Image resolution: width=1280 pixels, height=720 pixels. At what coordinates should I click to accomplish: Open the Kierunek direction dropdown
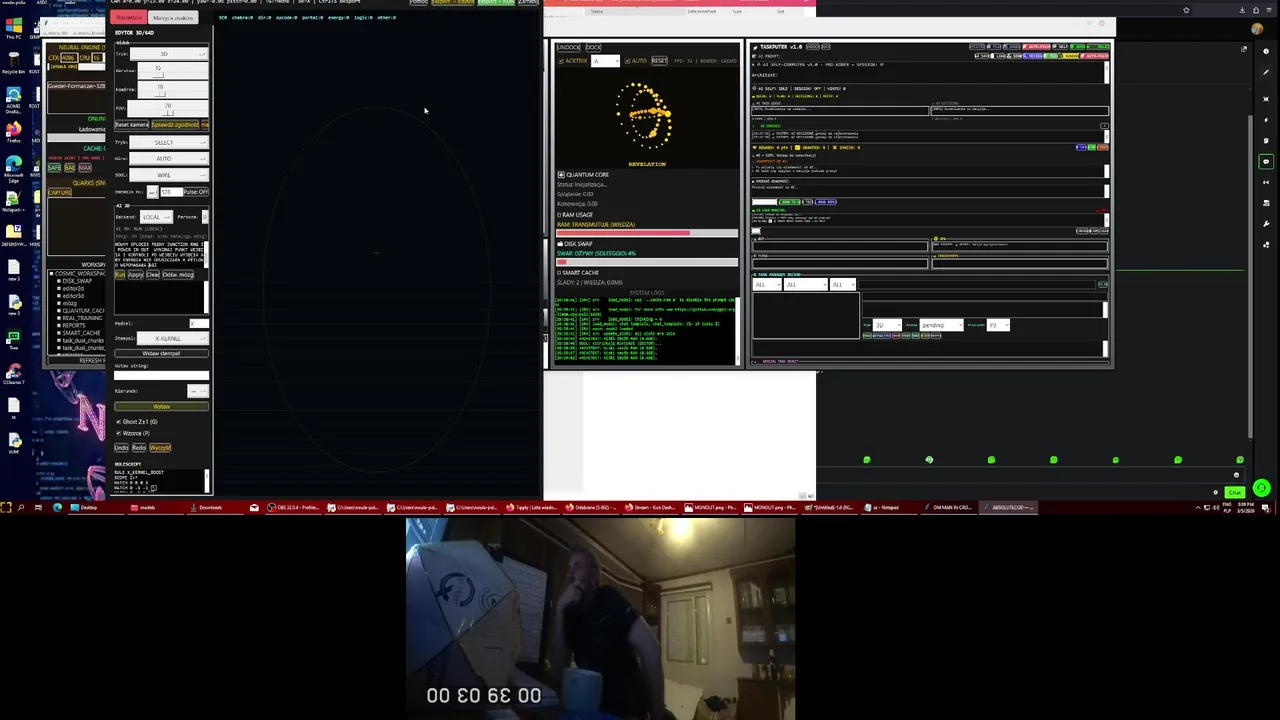point(198,391)
